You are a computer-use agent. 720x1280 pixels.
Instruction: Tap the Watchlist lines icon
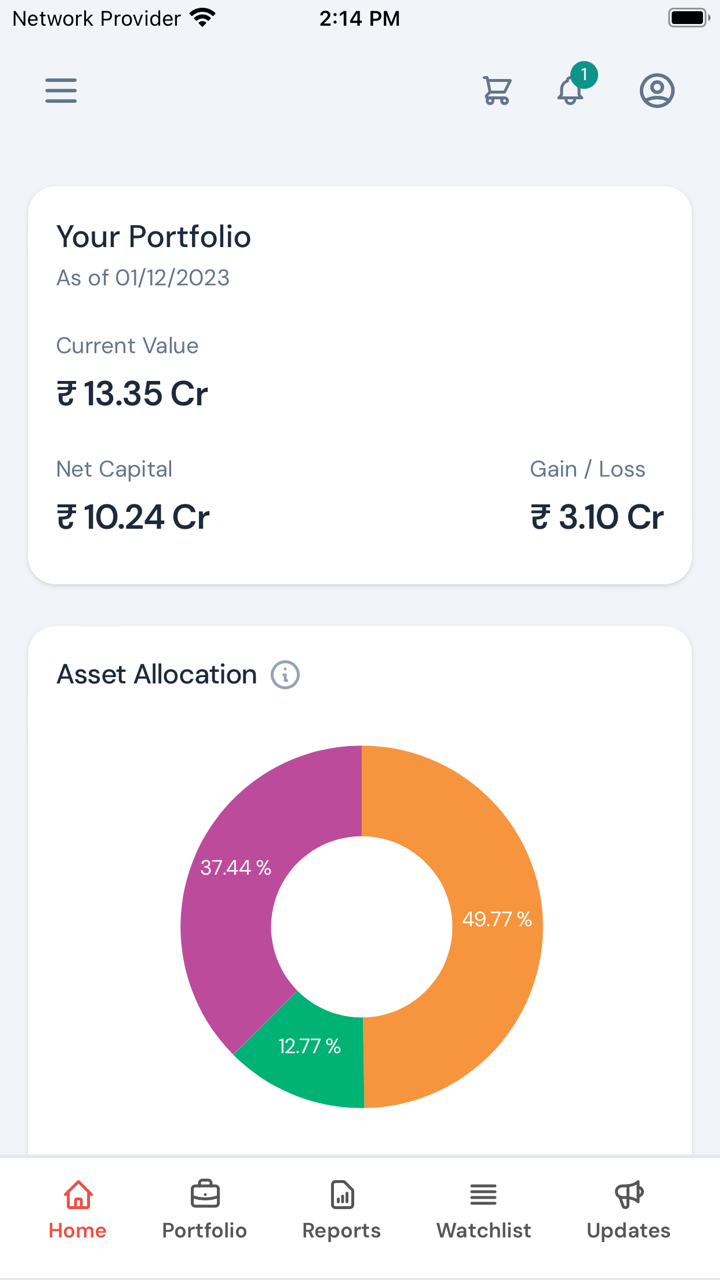click(x=484, y=1194)
